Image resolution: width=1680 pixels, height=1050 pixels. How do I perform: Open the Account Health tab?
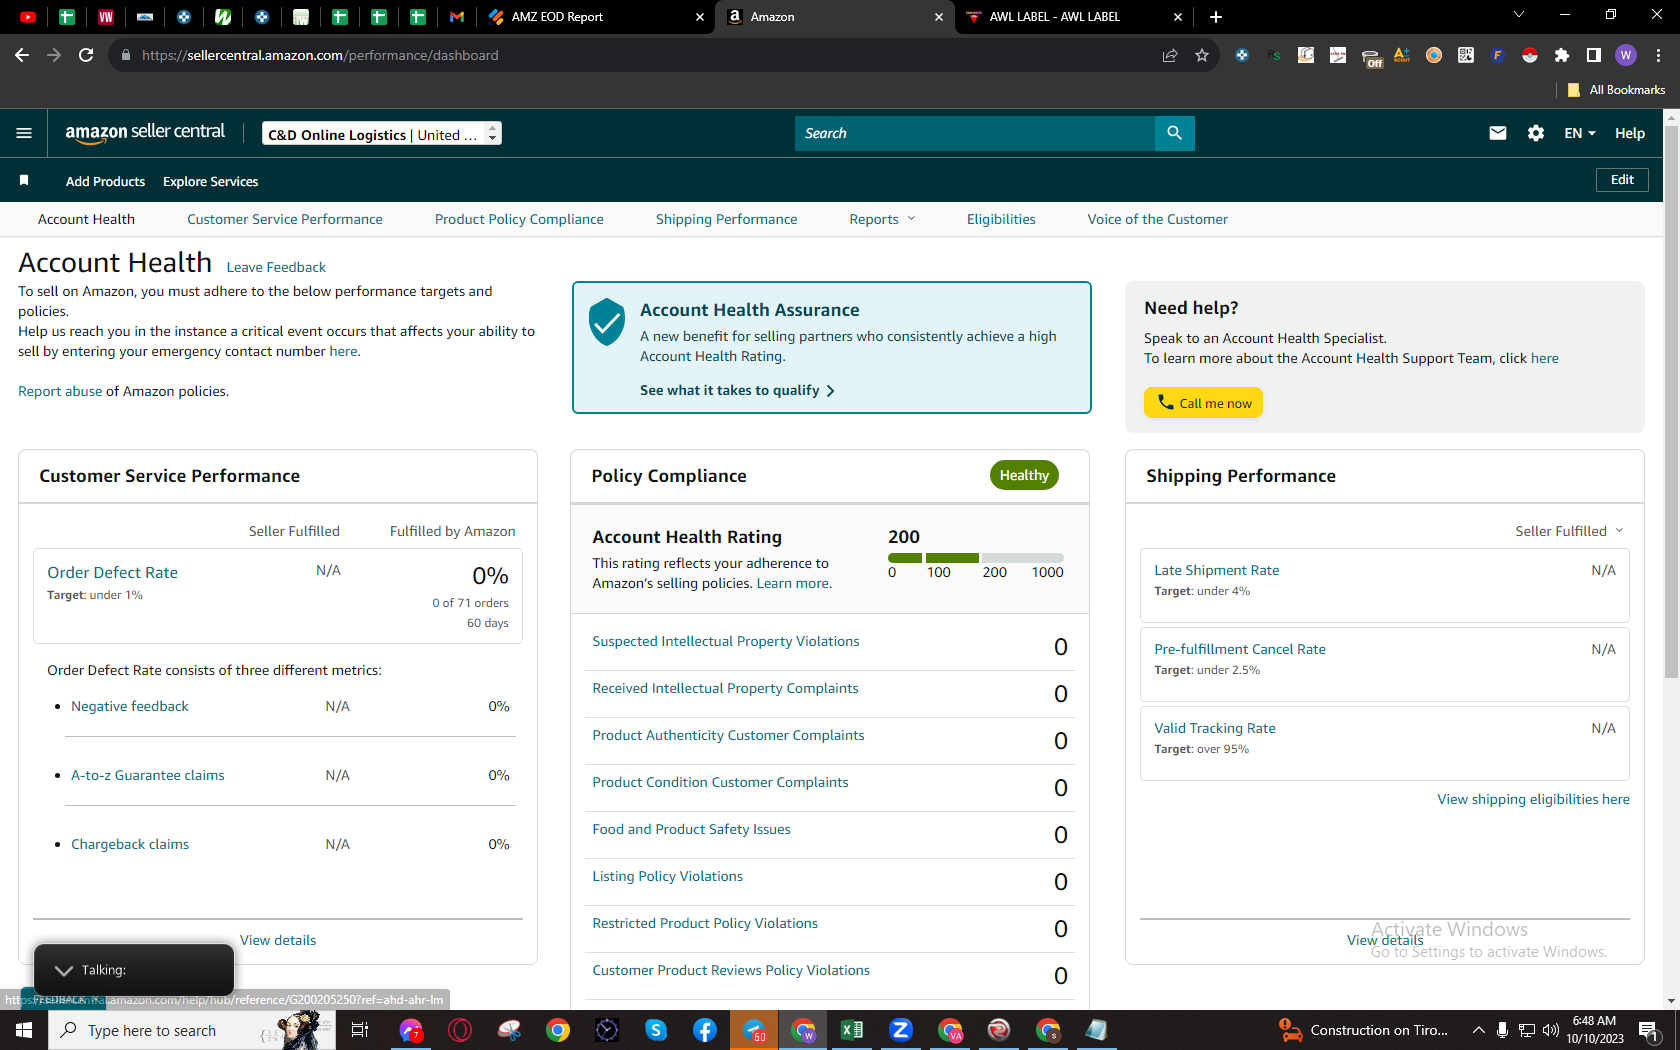tap(86, 219)
